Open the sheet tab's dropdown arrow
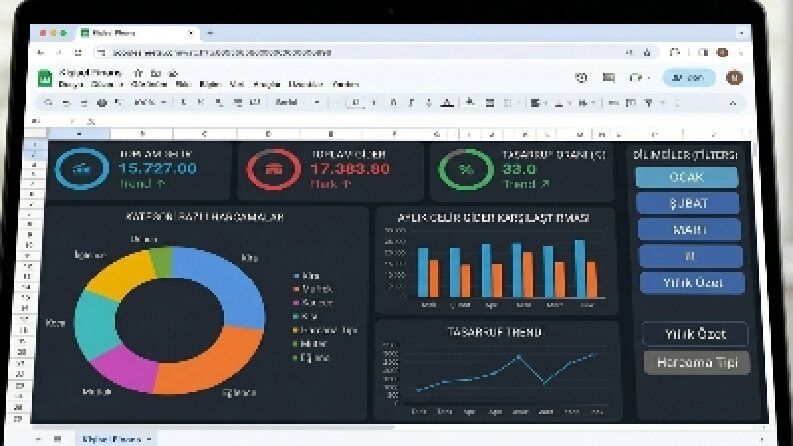Viewport: 793px width, 446px height. click(x=149, y=439)
